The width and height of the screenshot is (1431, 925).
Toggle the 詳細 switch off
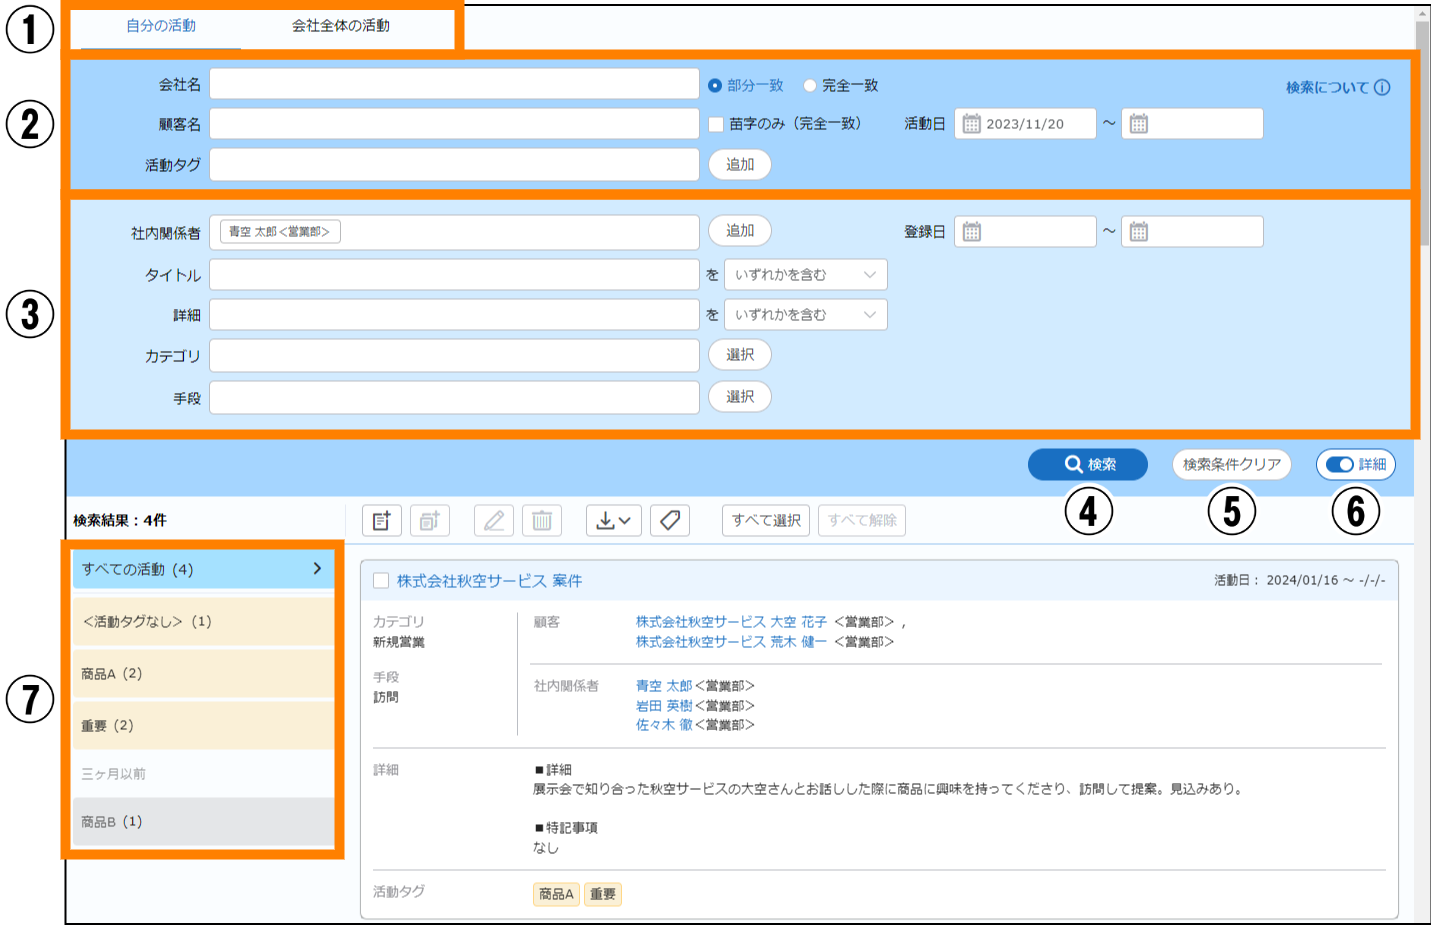click(1340, 464)
